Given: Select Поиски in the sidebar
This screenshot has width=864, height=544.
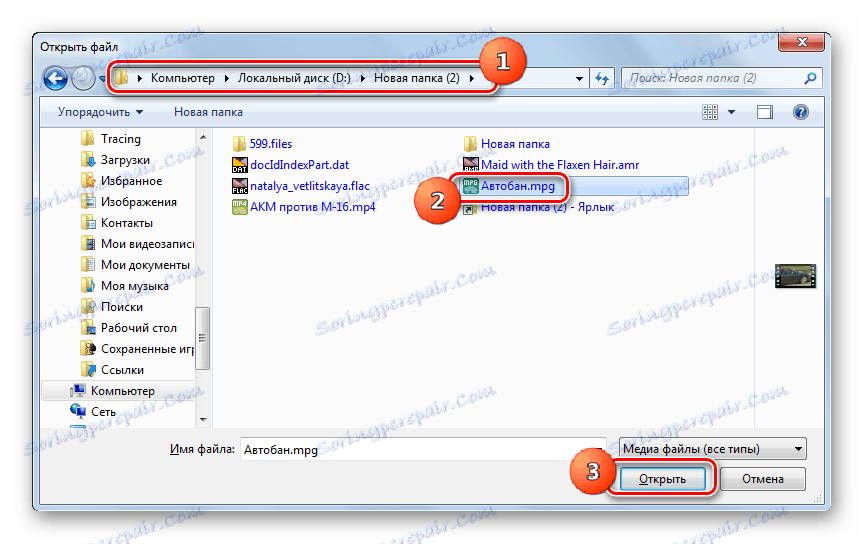Looking at the screenshot, I should 122,307.
